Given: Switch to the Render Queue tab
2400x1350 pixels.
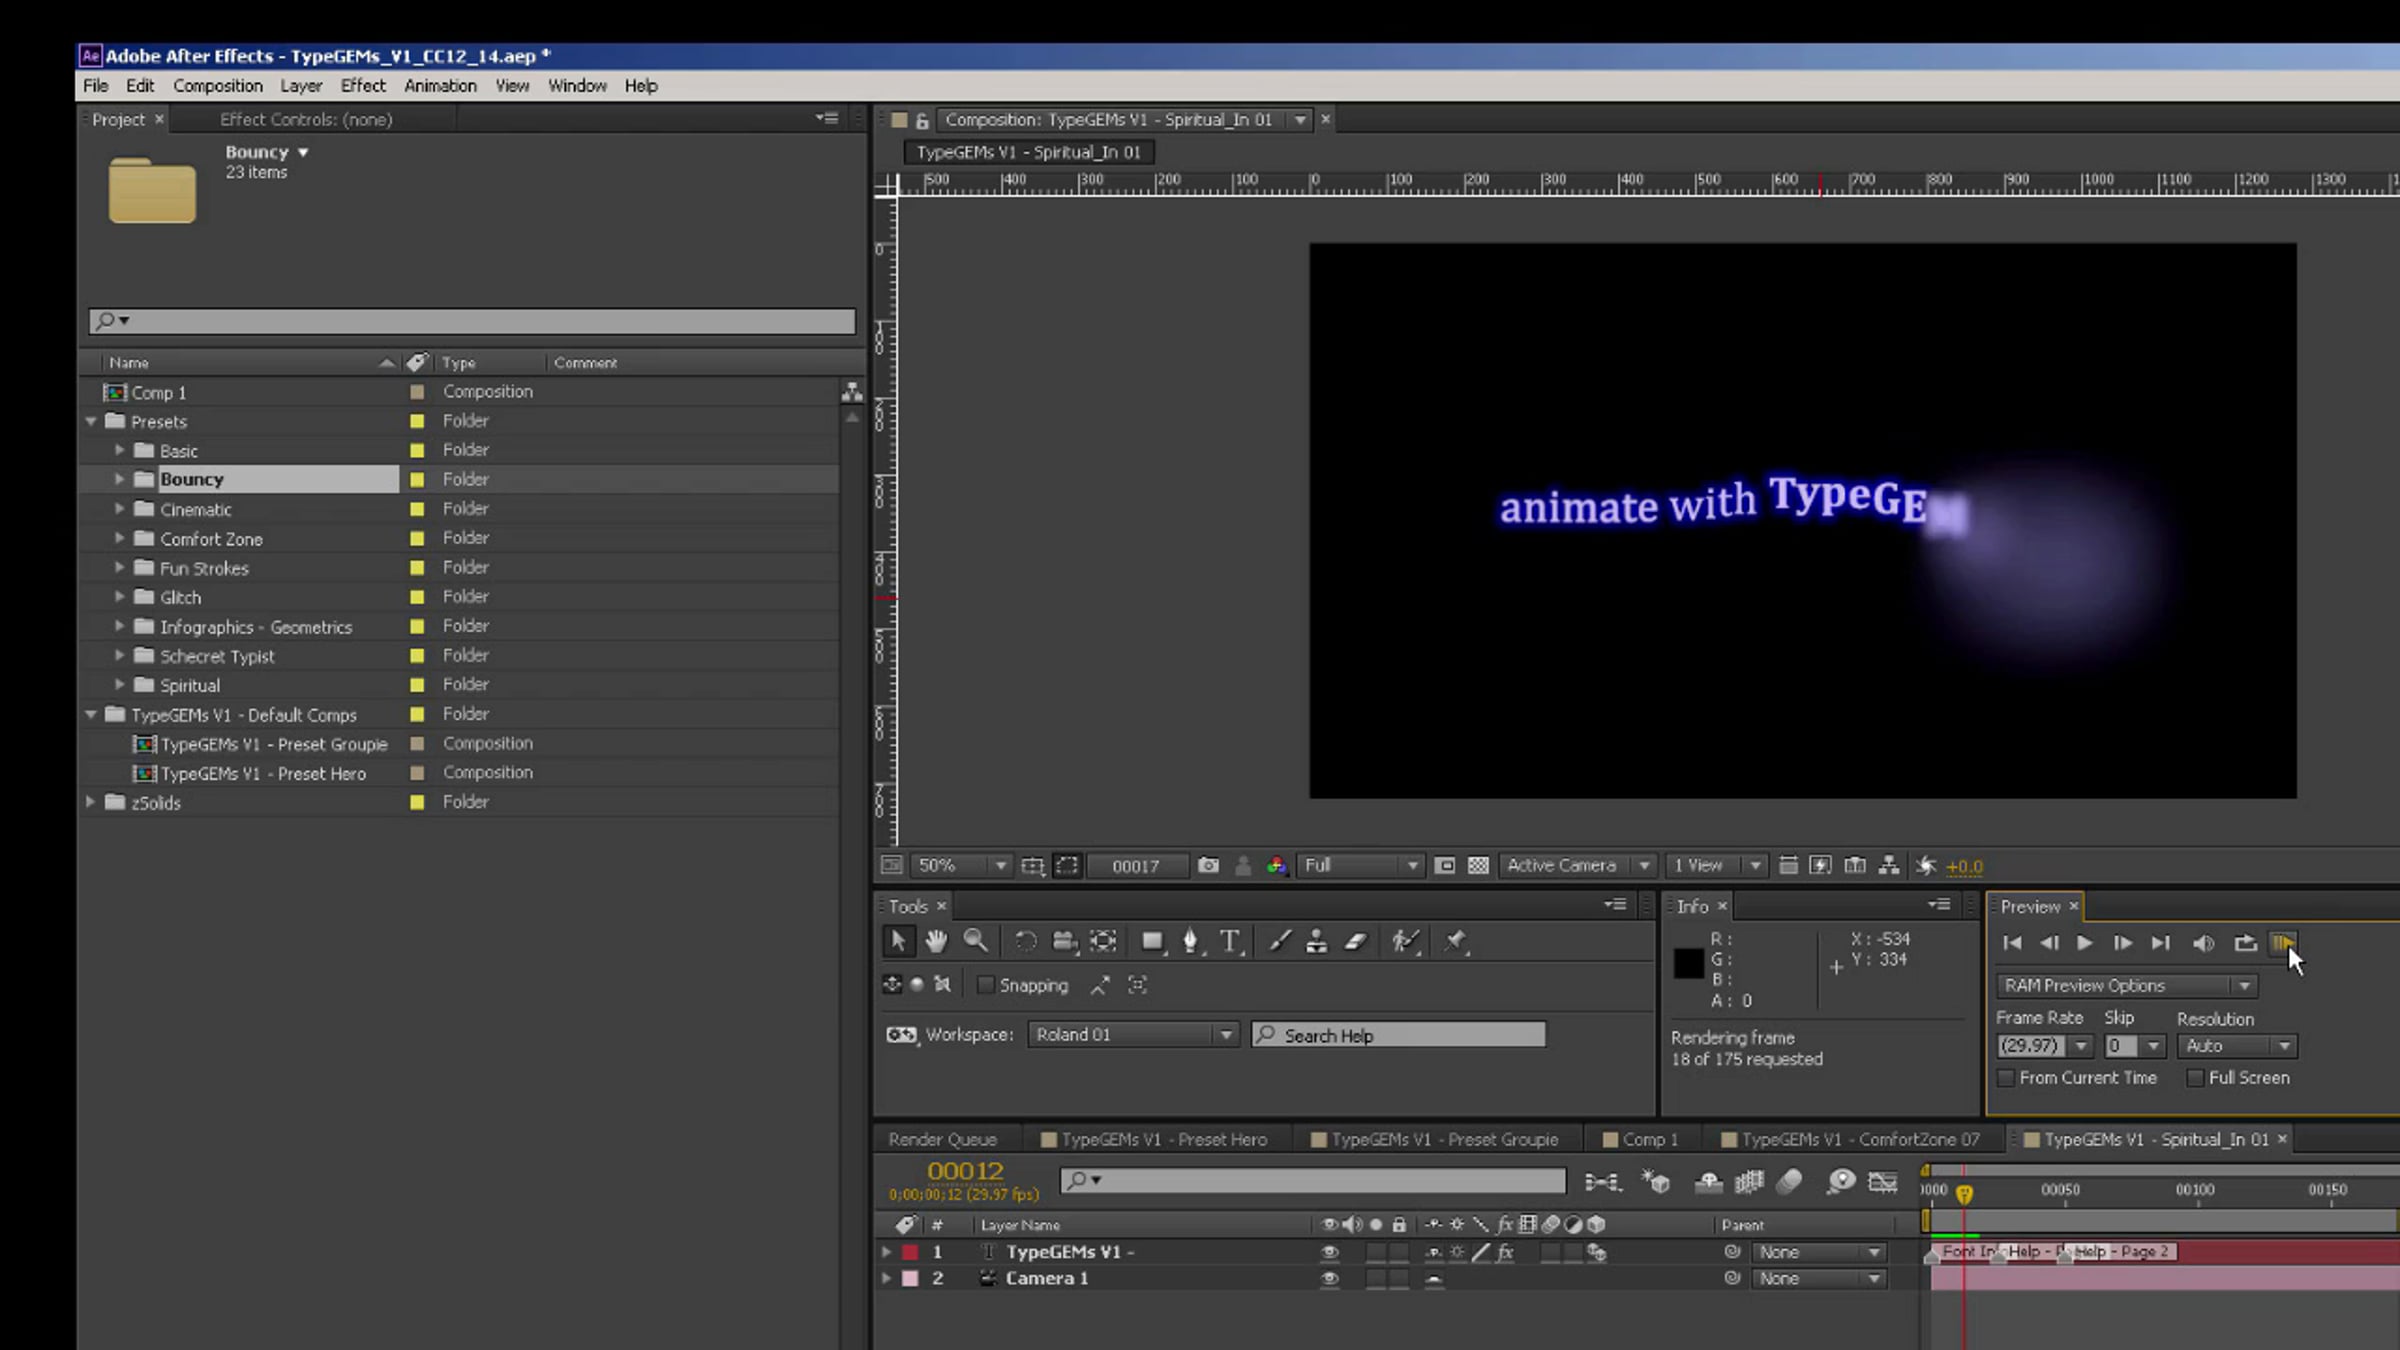Looking at the screenshot, I should [x=942, y=1140].
